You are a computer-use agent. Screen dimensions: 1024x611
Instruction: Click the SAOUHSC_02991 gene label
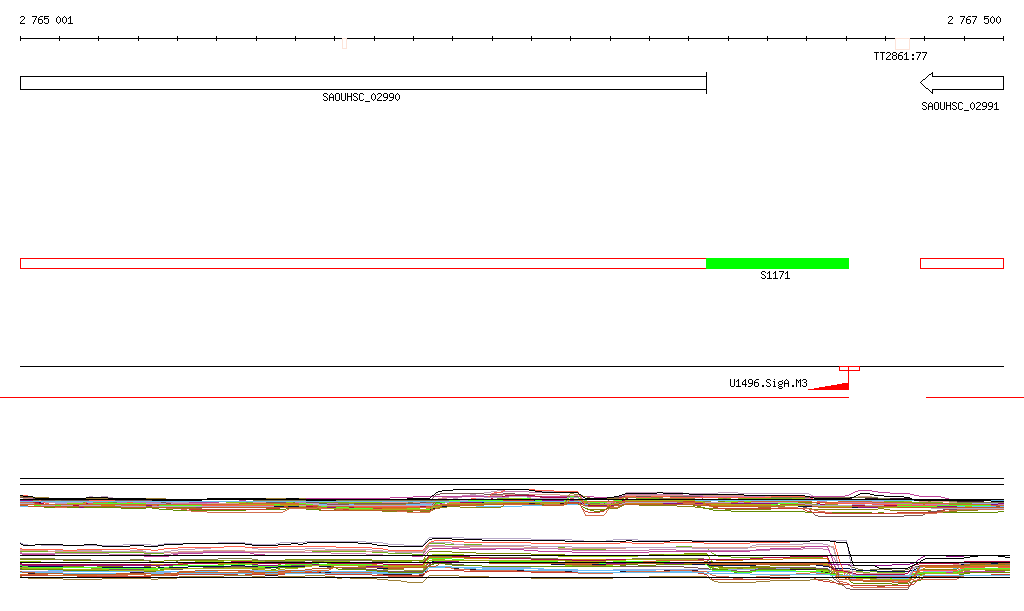tap(960, 105)
